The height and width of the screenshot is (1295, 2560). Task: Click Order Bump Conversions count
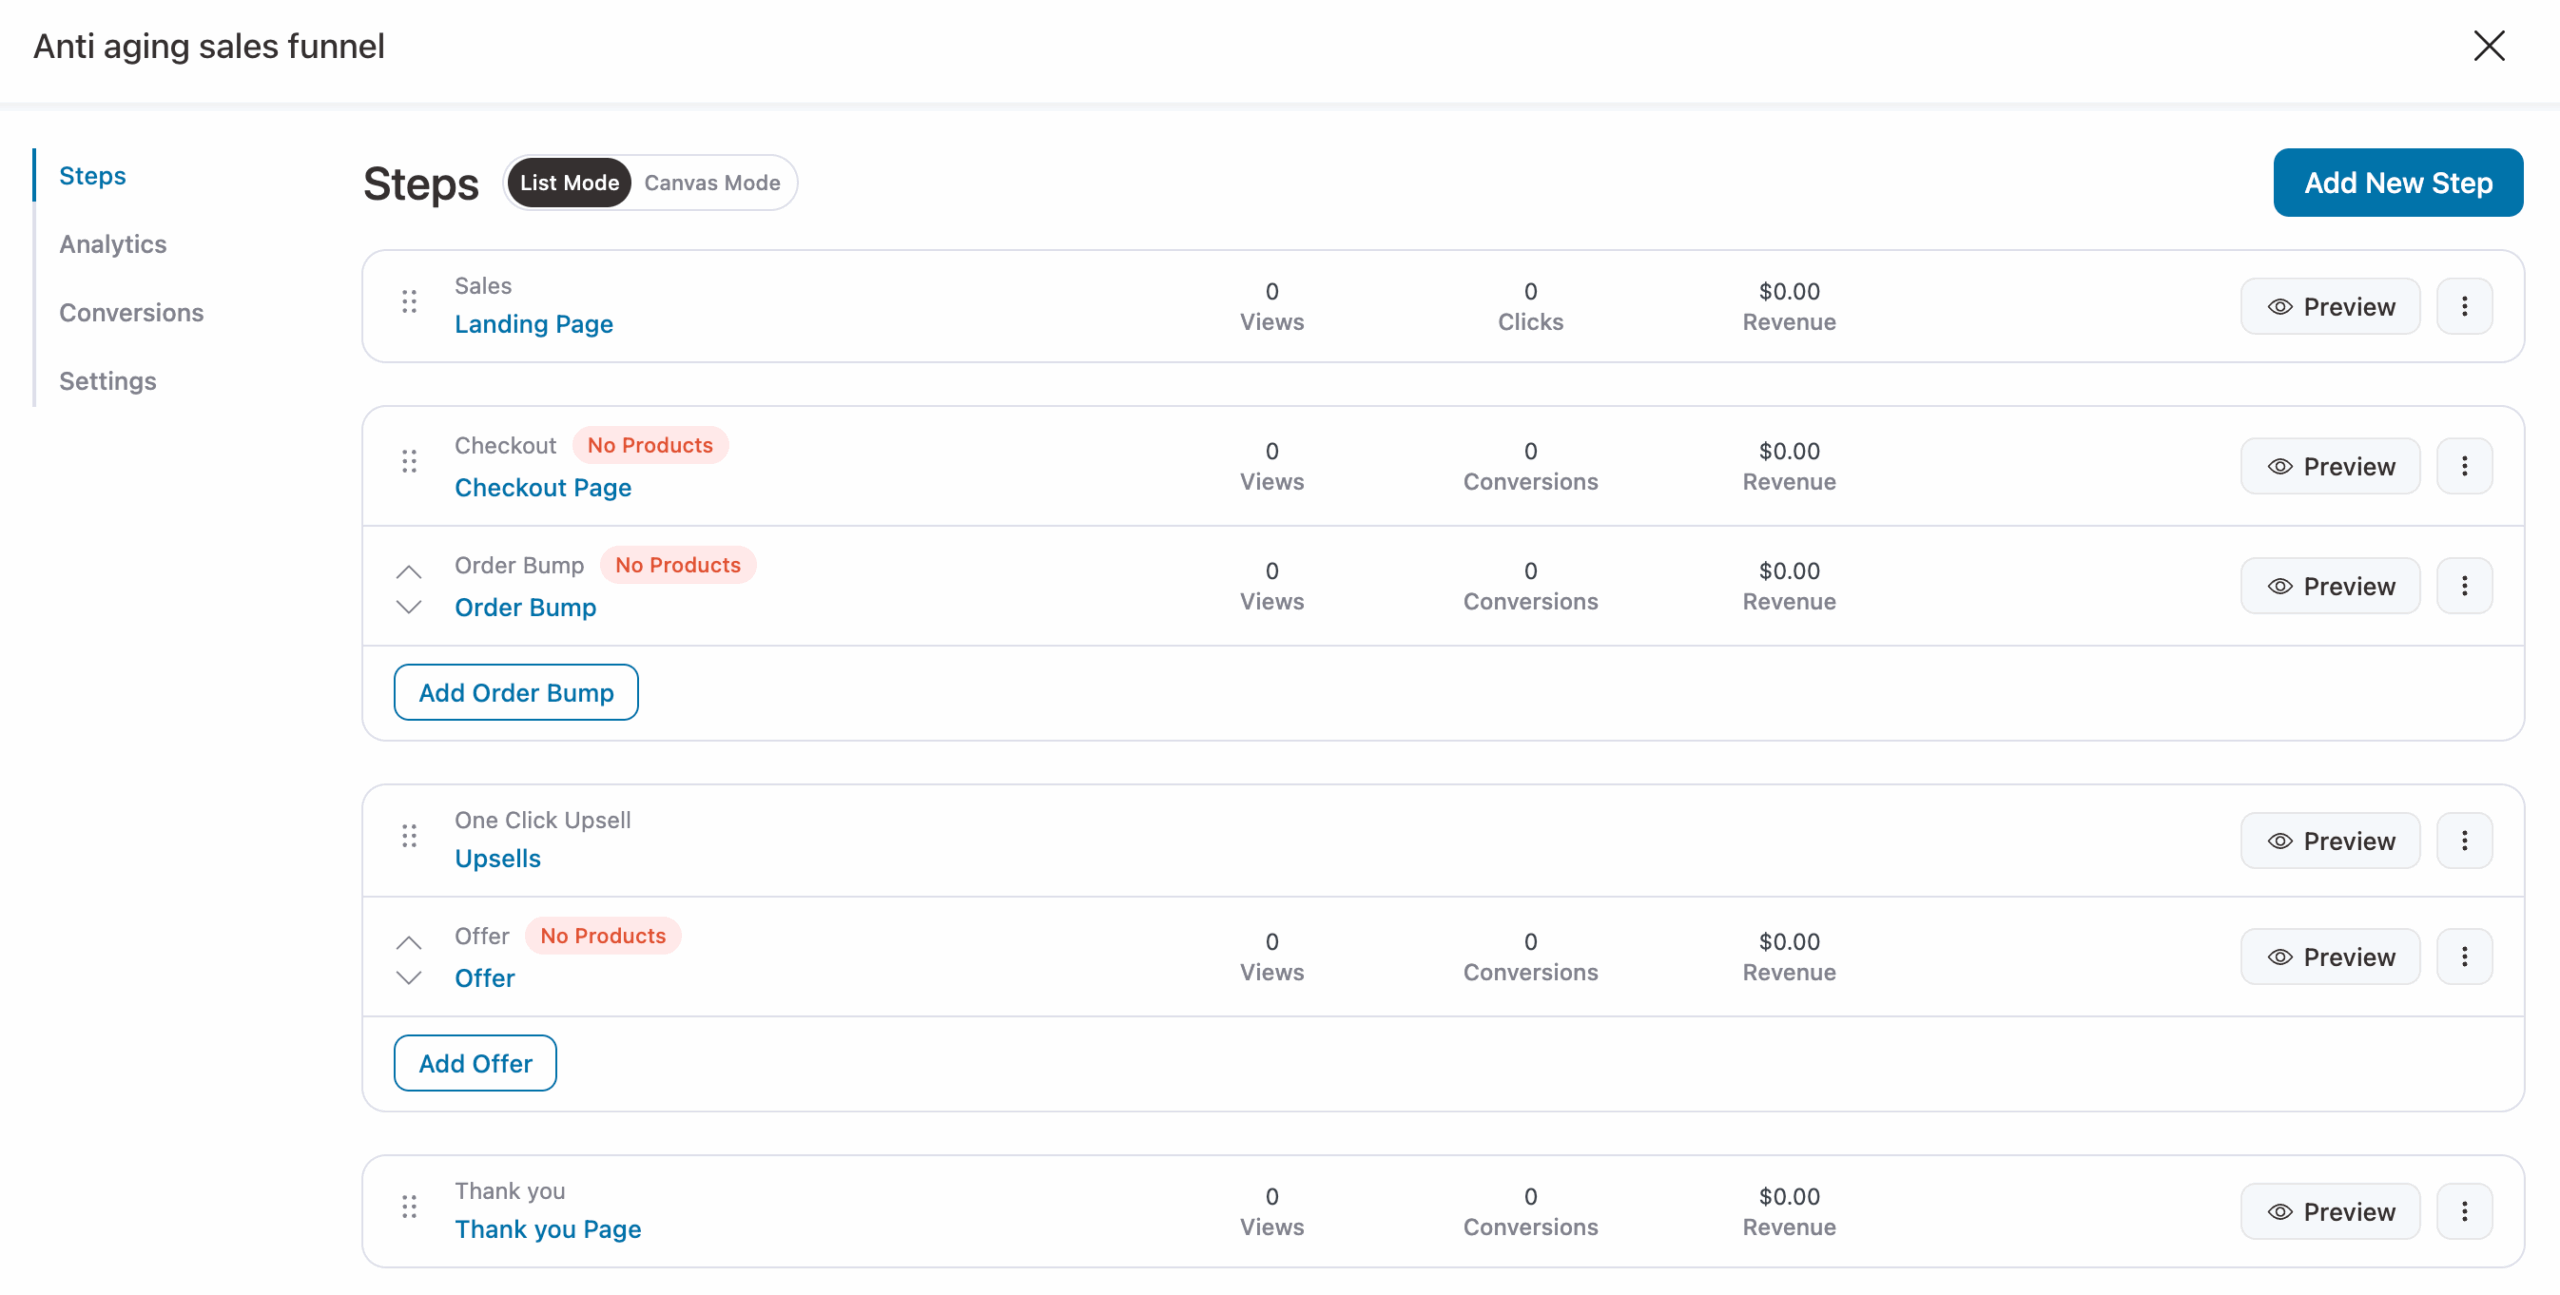point(1530,572)
